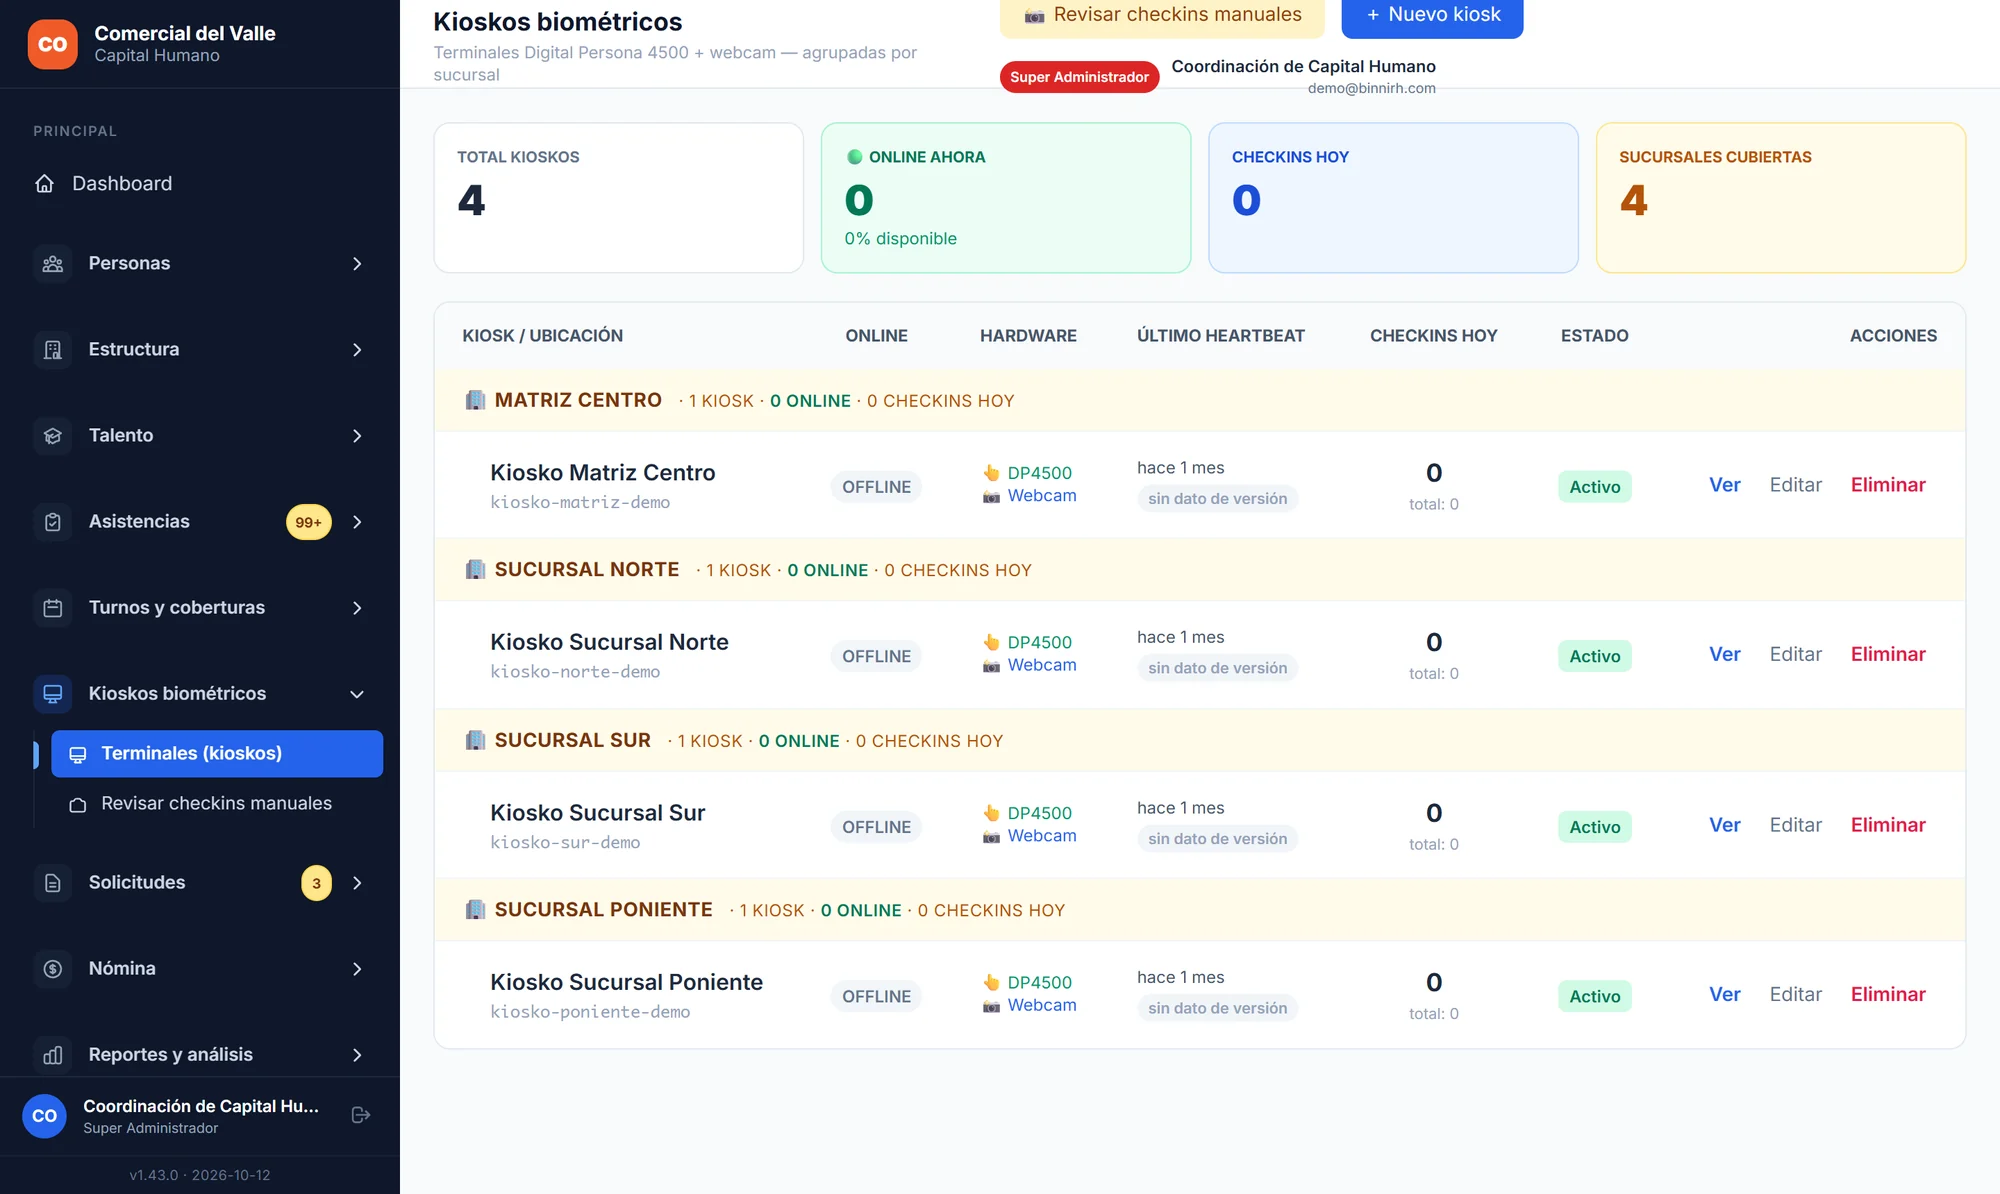Click Editar for Kiosko Sucursal Norte
The width and height of the screenshot is (2000, 1194).
pos(1795,654)
